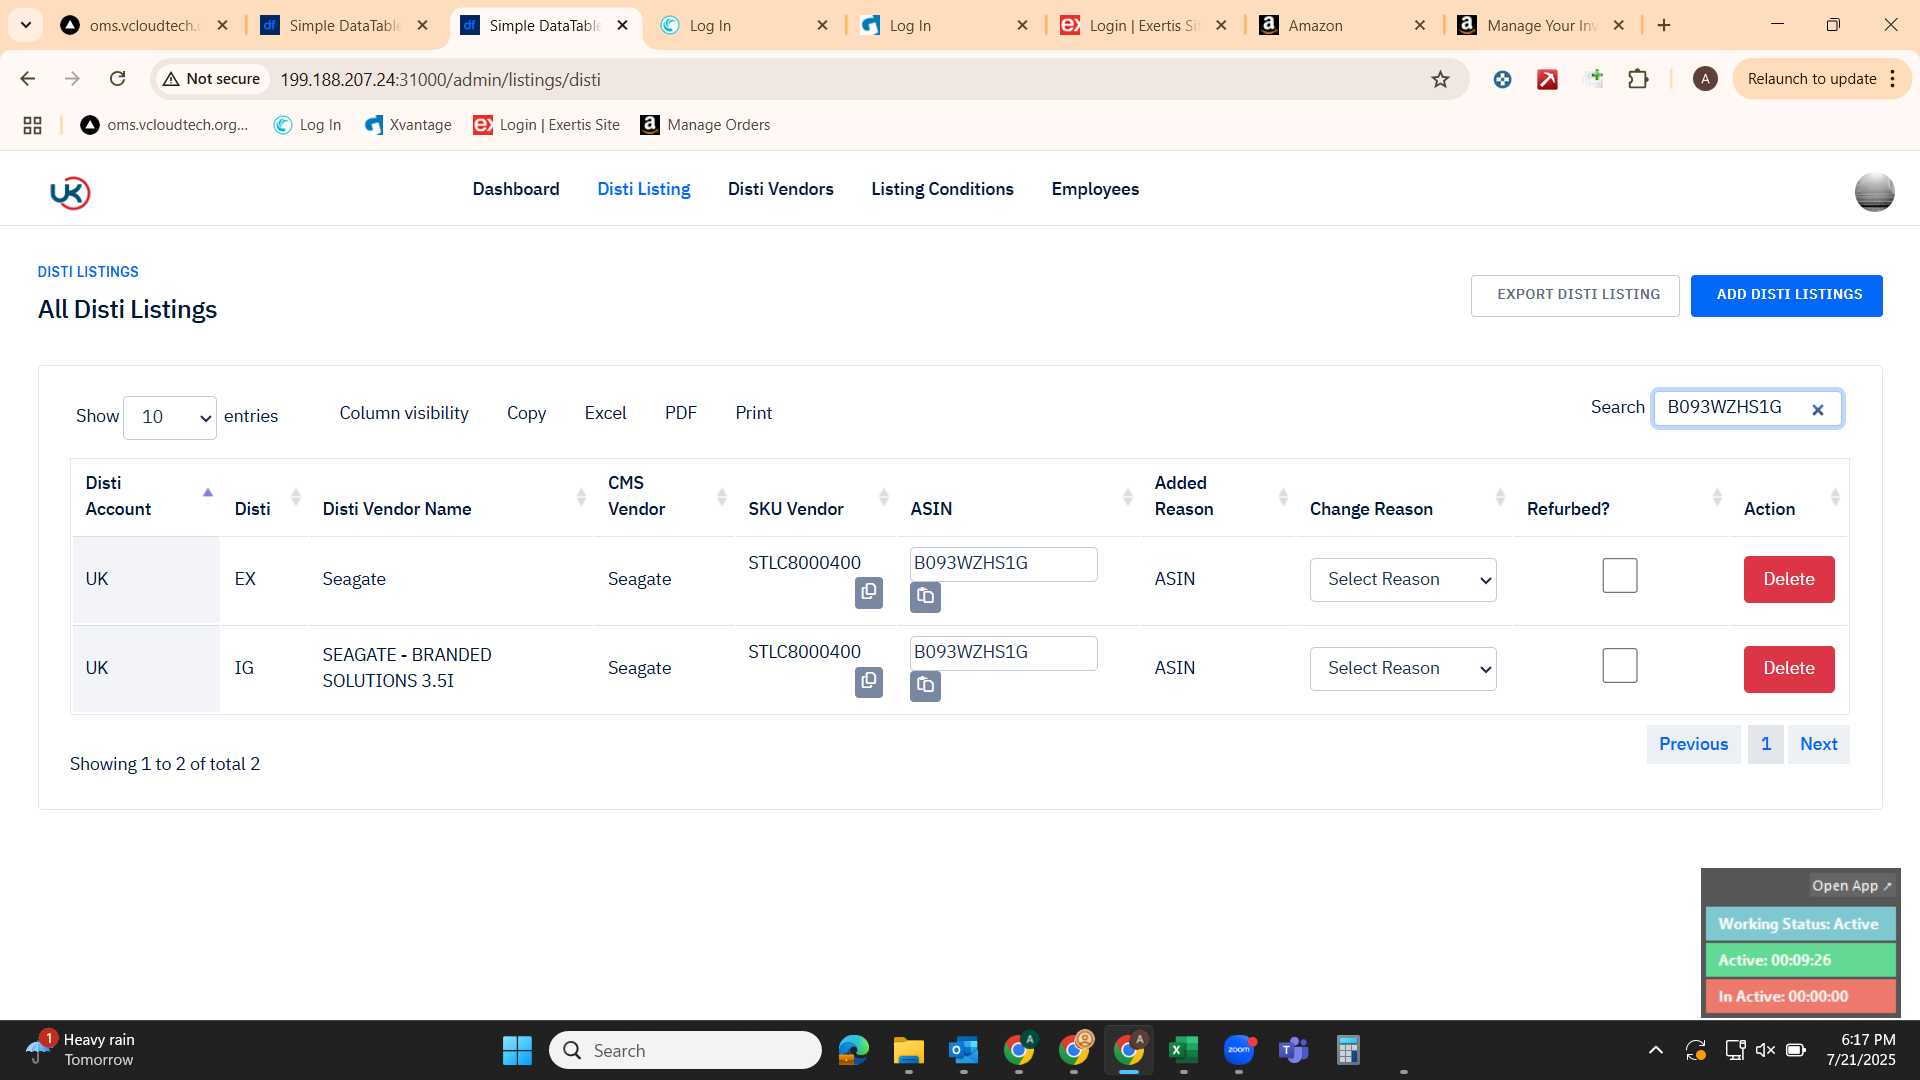Open Excel from taskbar
The height and width of the screenshot is (1080, 1920).
tap(1183, 1050)
